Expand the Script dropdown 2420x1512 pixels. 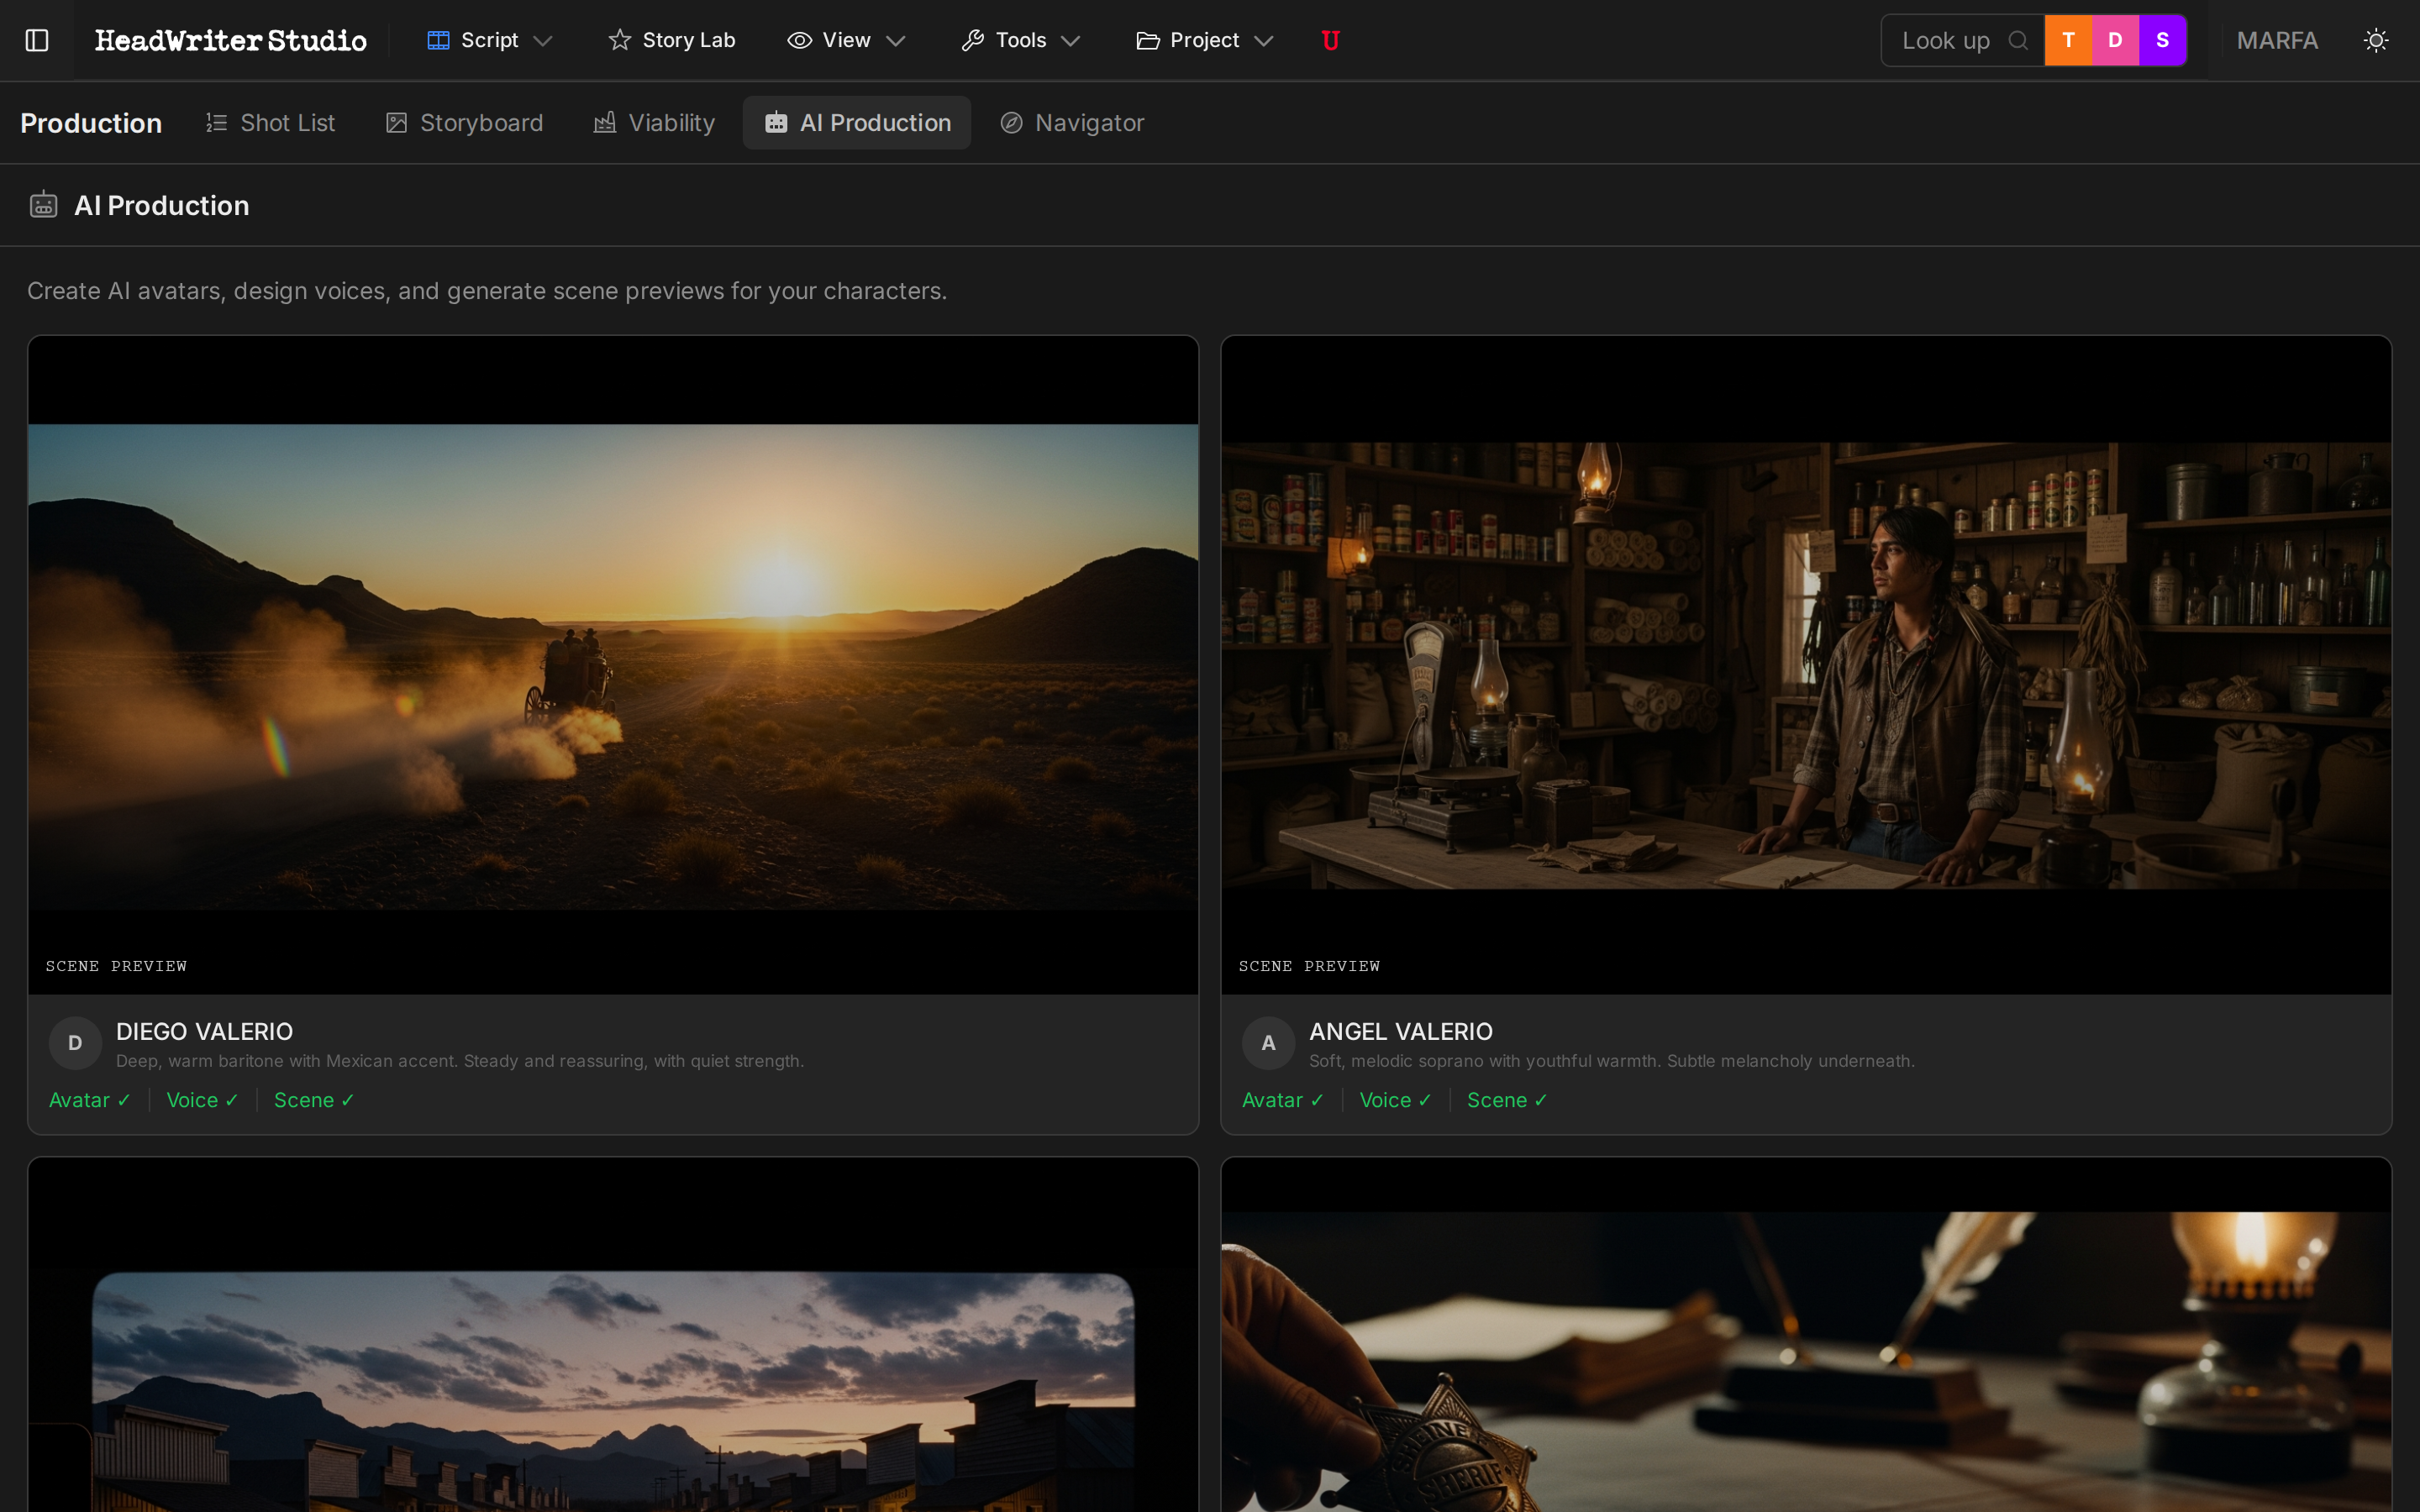click(x=543, y=40)
